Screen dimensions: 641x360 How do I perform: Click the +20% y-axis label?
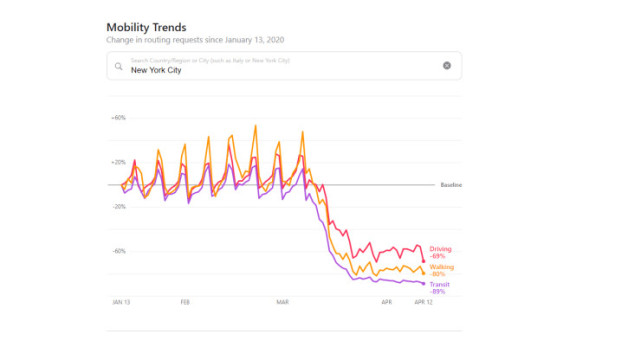pyautogui.click(x=119, y=162)
